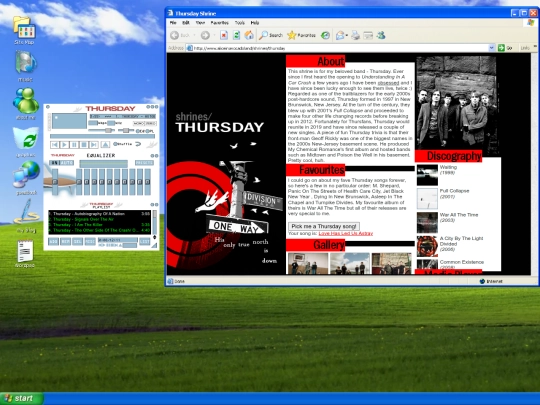The image size is (540, 405).
Task: Adjust the equalizer preamp slider
Action: [x=55, y=182]
